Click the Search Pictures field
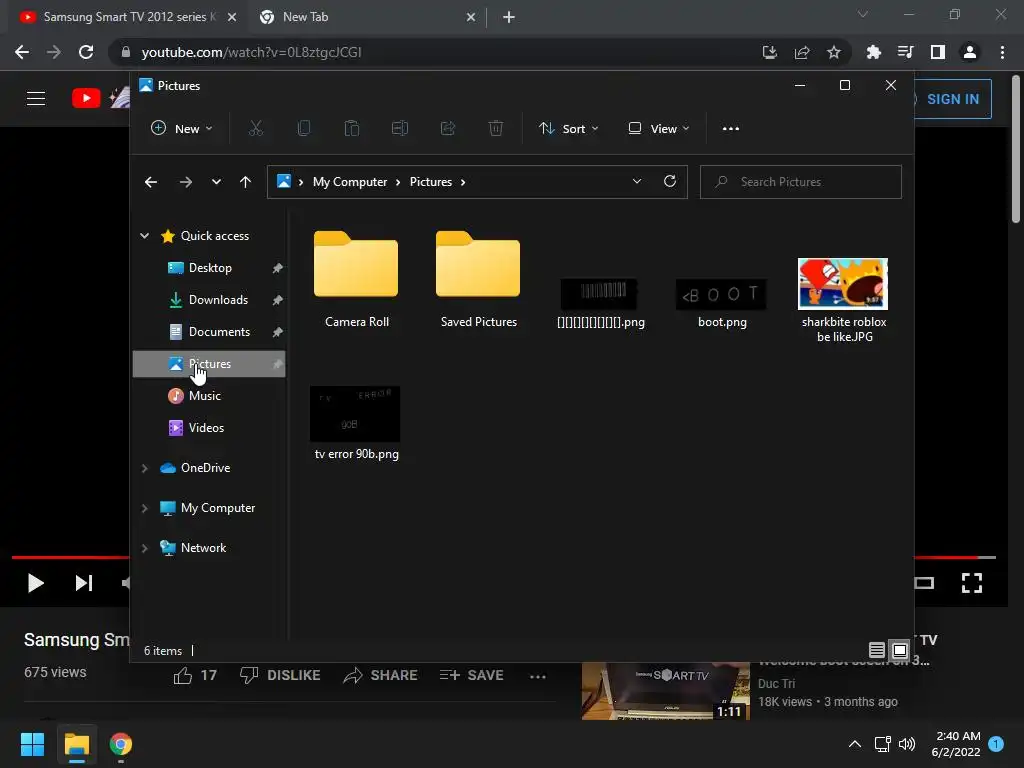This screenshot has height=768, width=1024. (801, 182)
